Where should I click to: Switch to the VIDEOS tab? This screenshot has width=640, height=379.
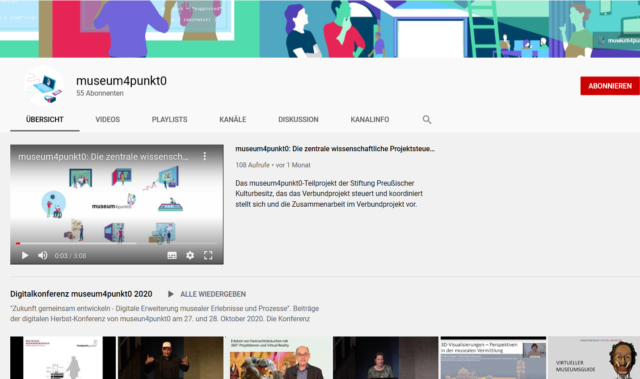click(108, 120)
